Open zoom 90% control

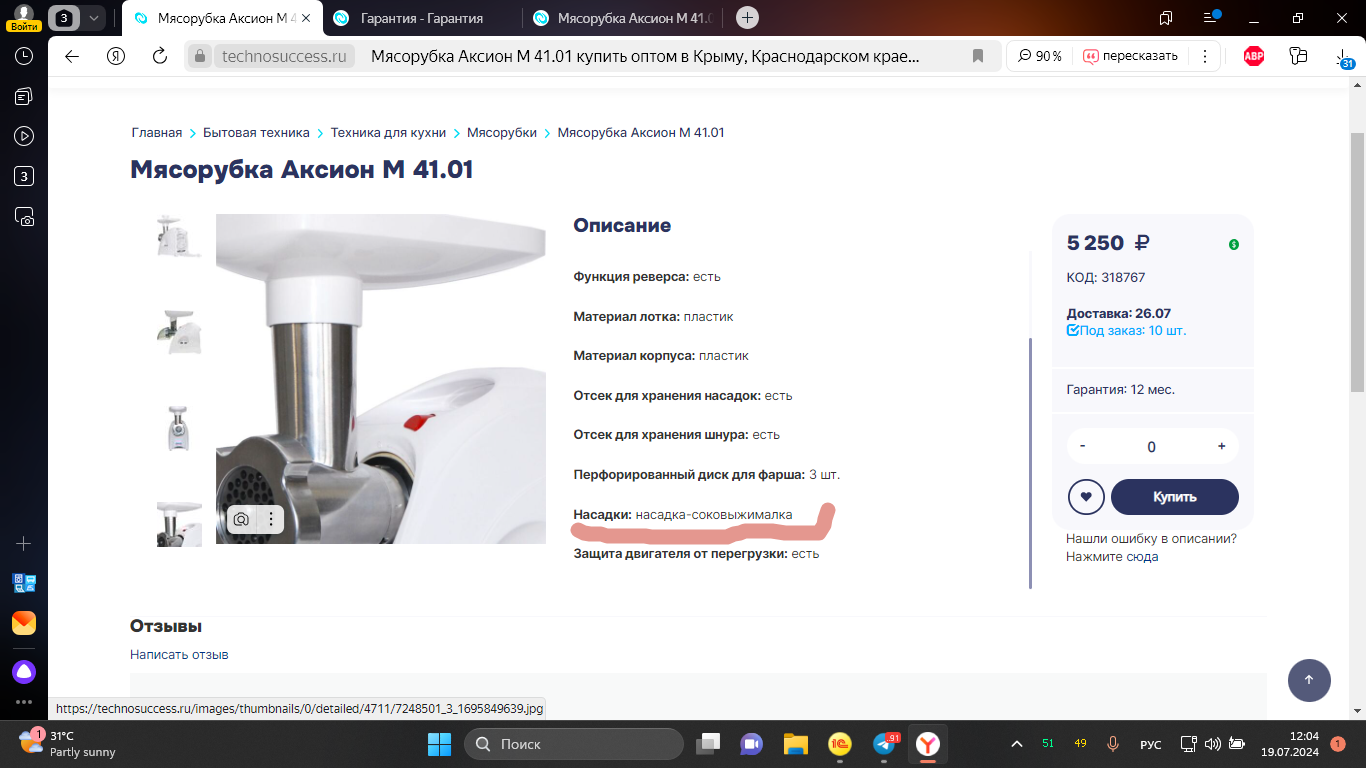click(1040, 56)
